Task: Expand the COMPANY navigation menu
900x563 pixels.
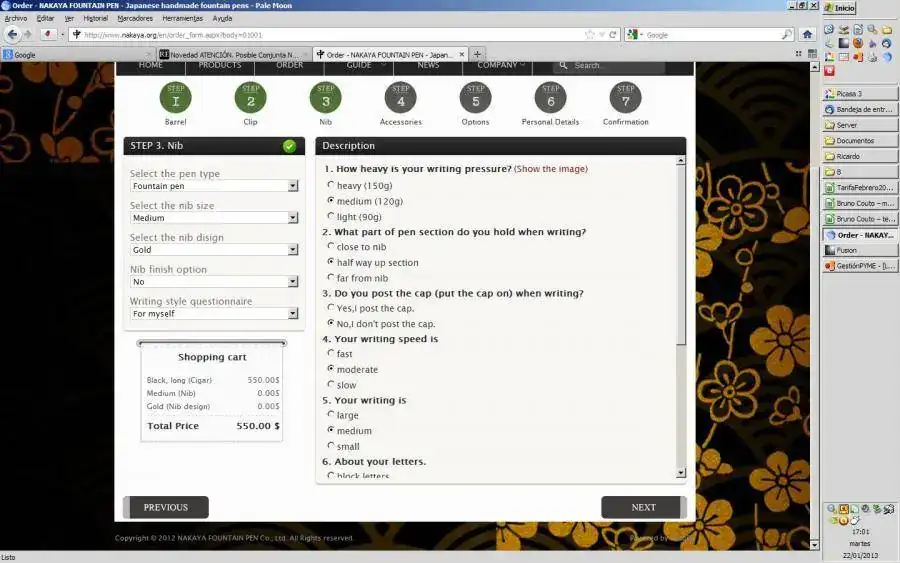Action: click(x=497, y=65)
